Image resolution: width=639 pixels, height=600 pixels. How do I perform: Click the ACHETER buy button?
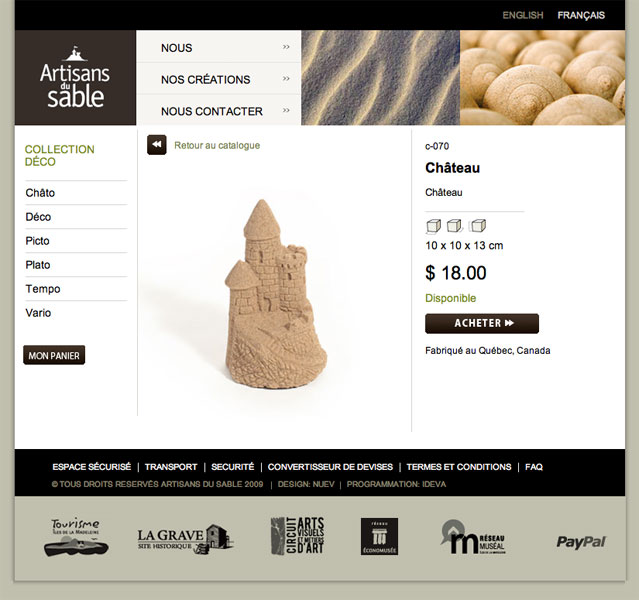pos(482,323)
